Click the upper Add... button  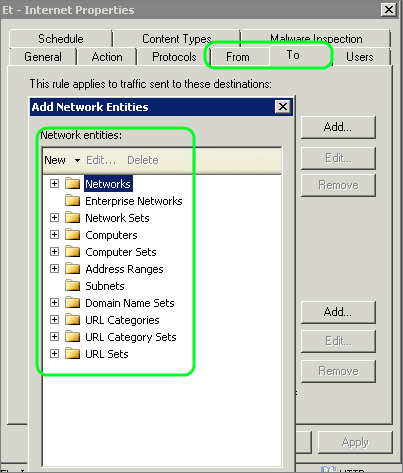click(x=338, y=127)
